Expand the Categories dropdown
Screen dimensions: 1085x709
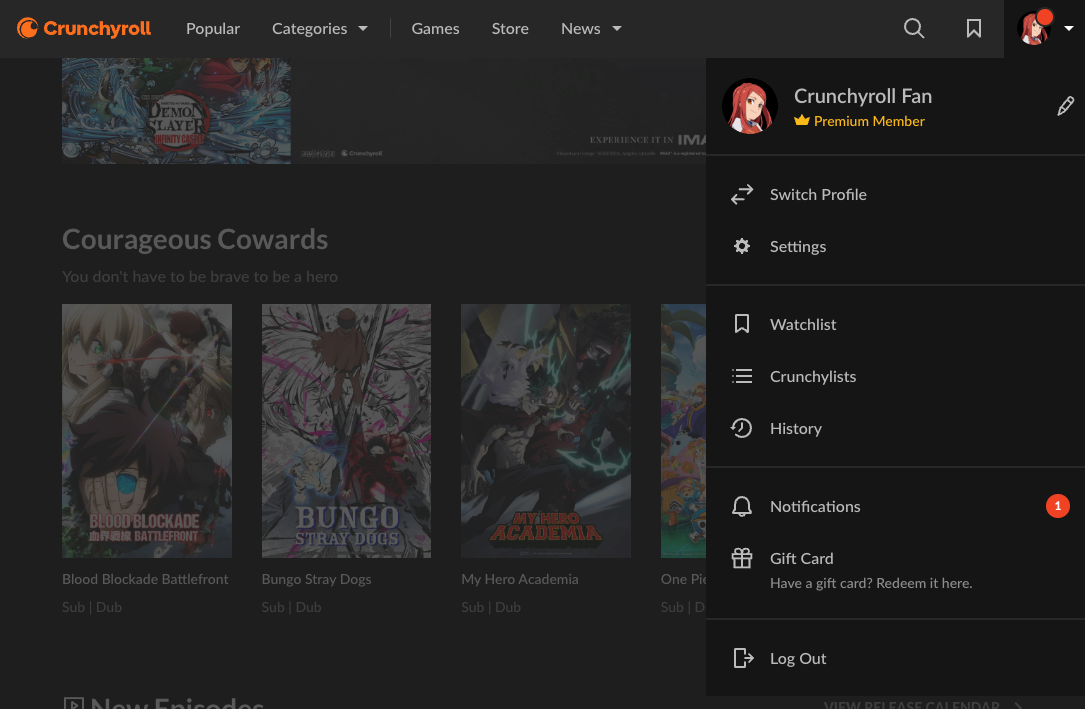(x=319, y=28)
